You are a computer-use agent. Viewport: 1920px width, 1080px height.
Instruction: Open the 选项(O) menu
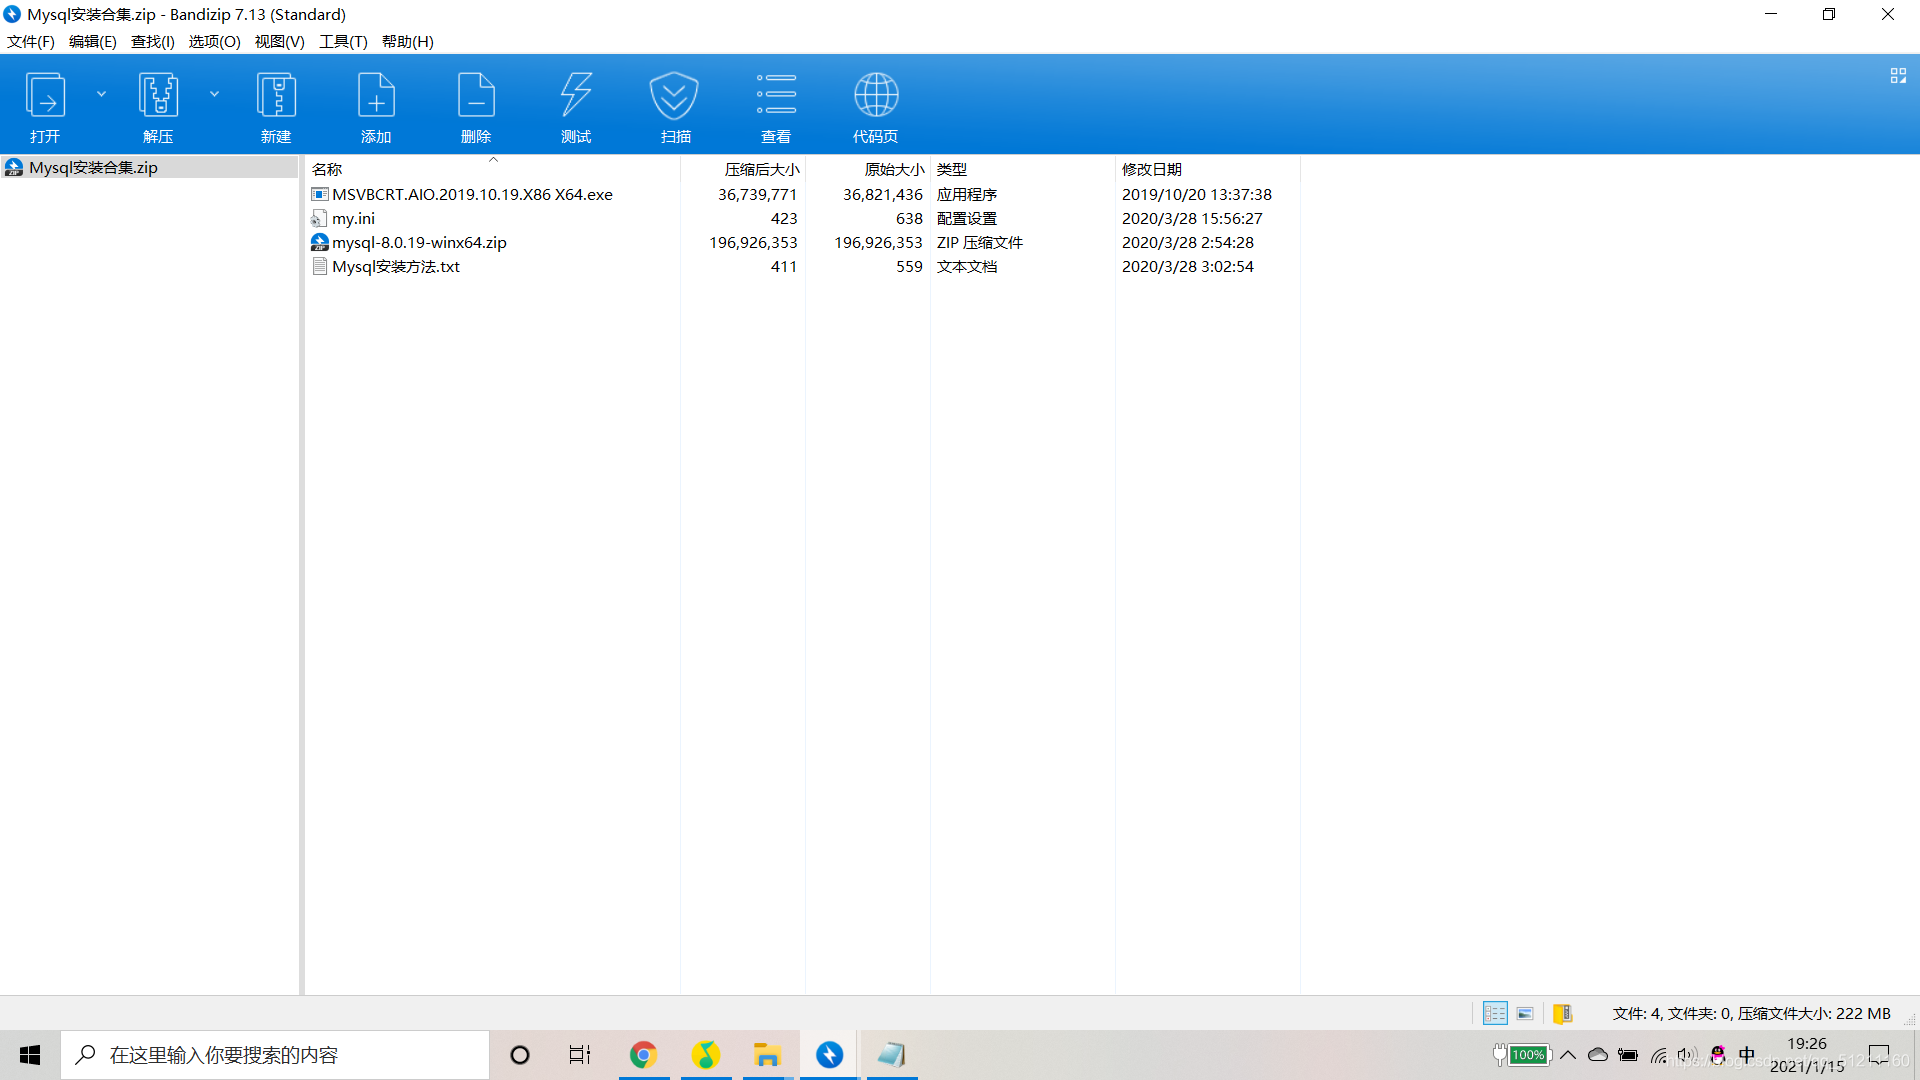tap(214, 41)
